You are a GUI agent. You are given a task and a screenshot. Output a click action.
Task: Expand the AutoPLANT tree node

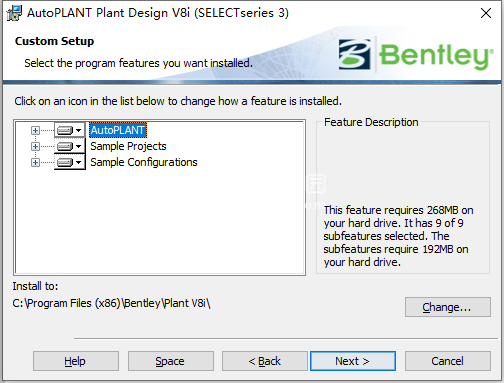click(35, 130)
